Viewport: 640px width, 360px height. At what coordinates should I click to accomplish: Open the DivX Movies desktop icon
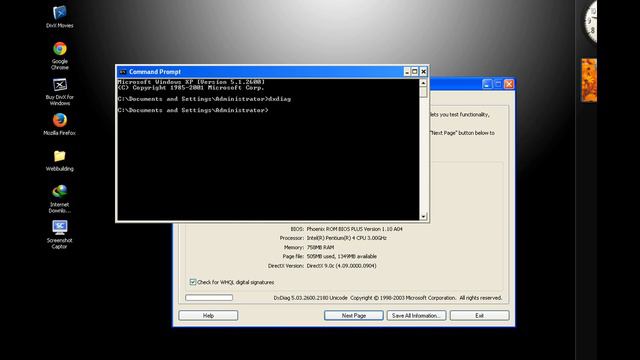point(60,17)
